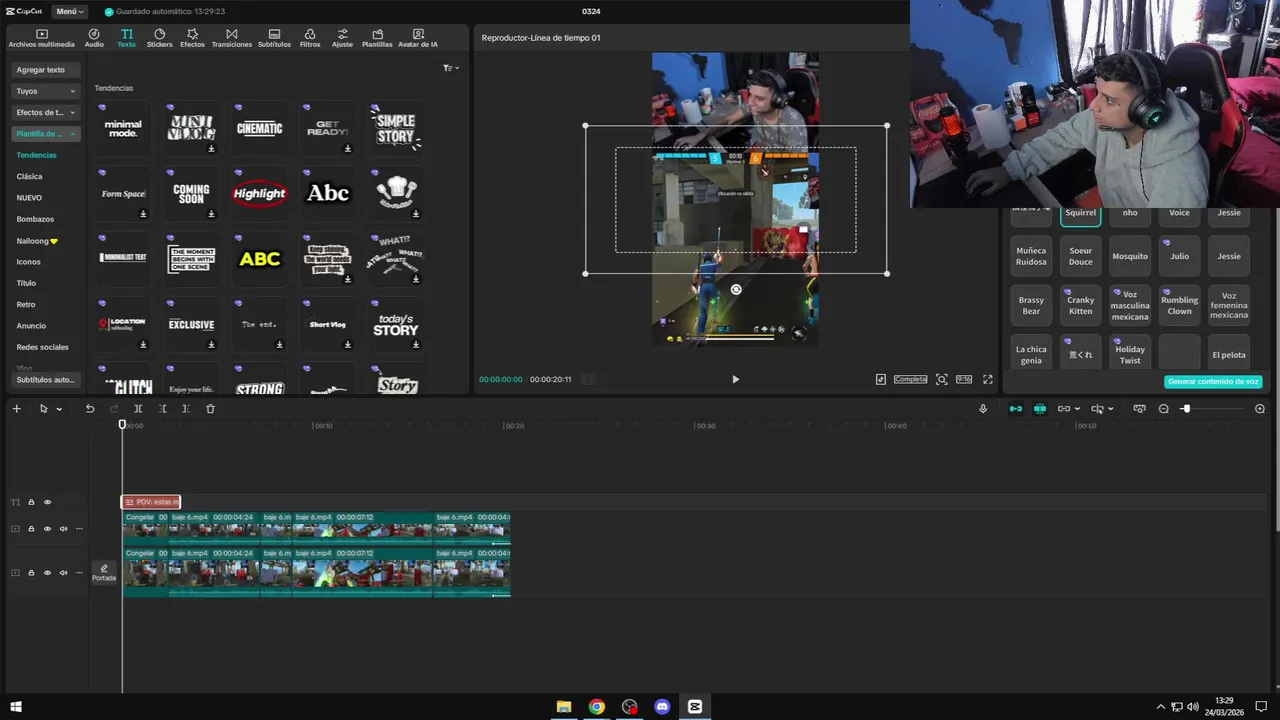Delete the selected clip with trash icon

[210, 409]
